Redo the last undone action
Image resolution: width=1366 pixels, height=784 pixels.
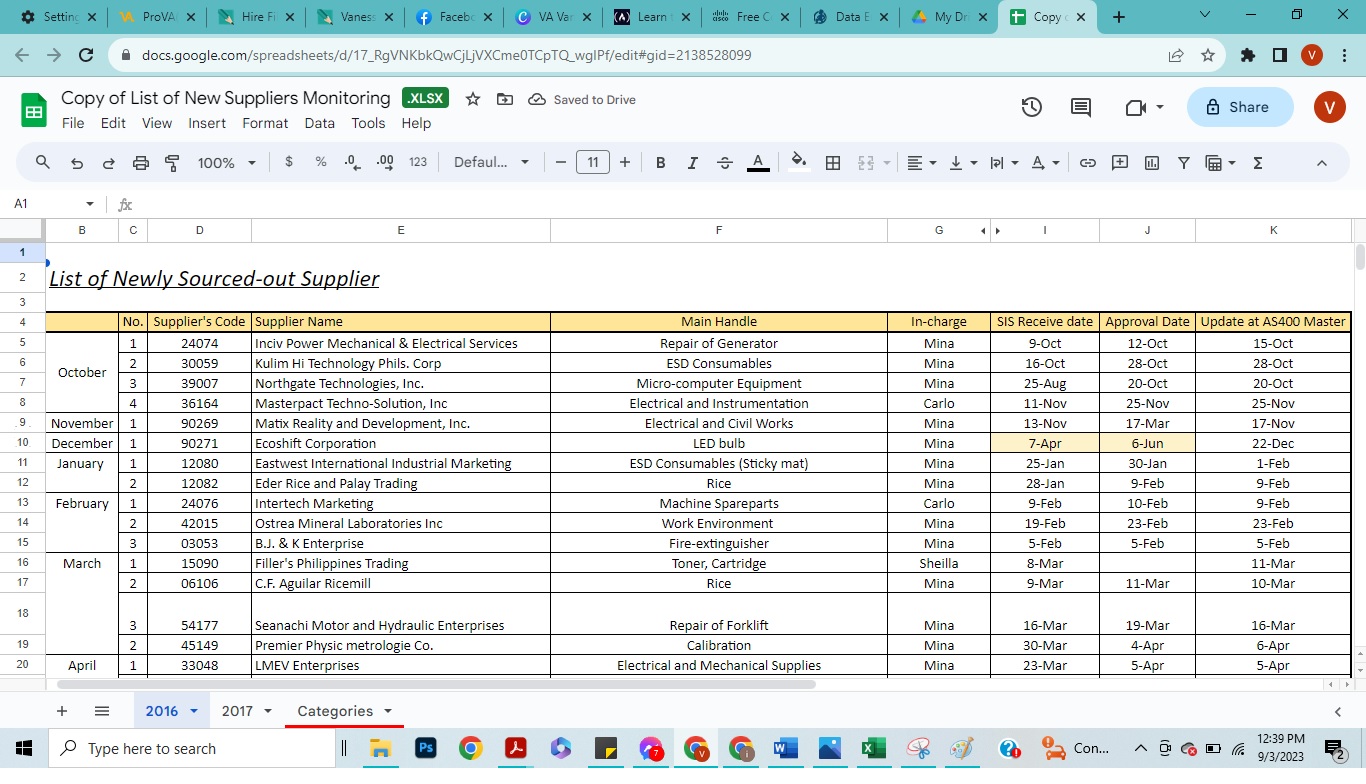pyautogui.click(x=109, y=163)
